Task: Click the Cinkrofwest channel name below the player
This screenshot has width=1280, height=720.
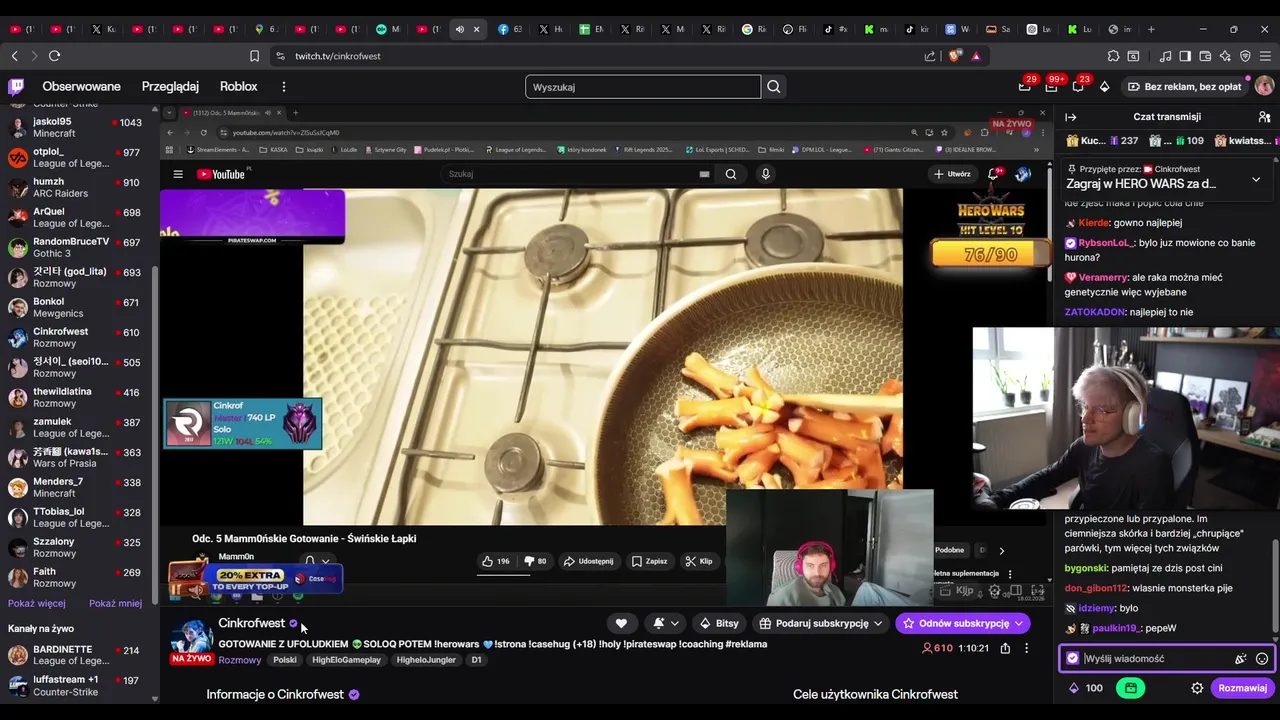Action: pos(252,623)
